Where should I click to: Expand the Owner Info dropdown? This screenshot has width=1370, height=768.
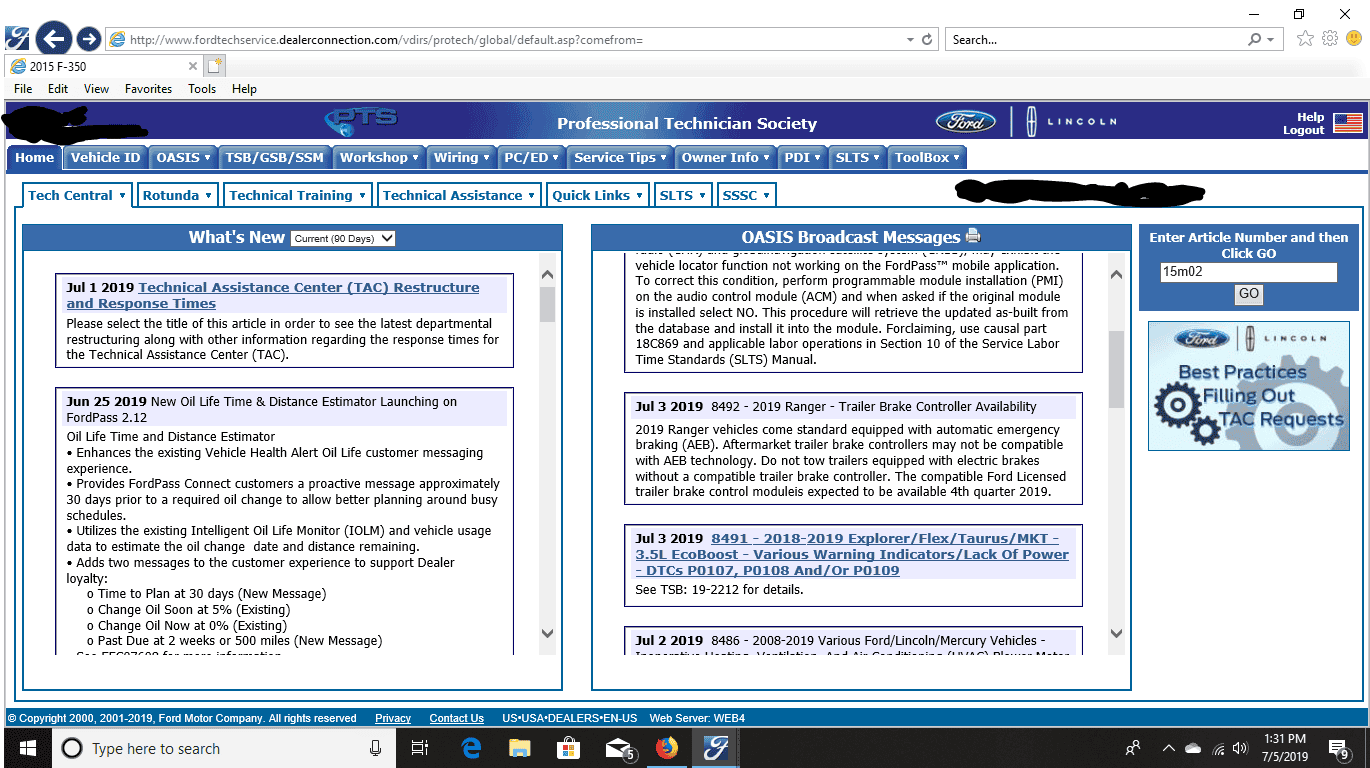726,157
